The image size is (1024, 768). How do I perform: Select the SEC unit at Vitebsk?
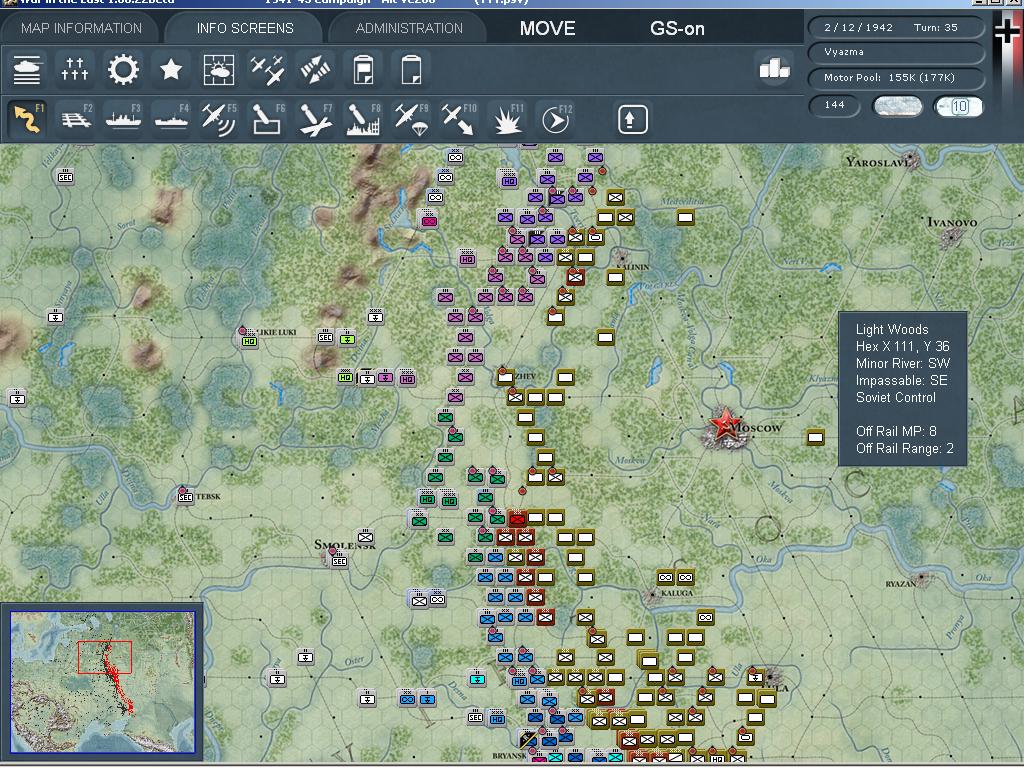[185, 497]
